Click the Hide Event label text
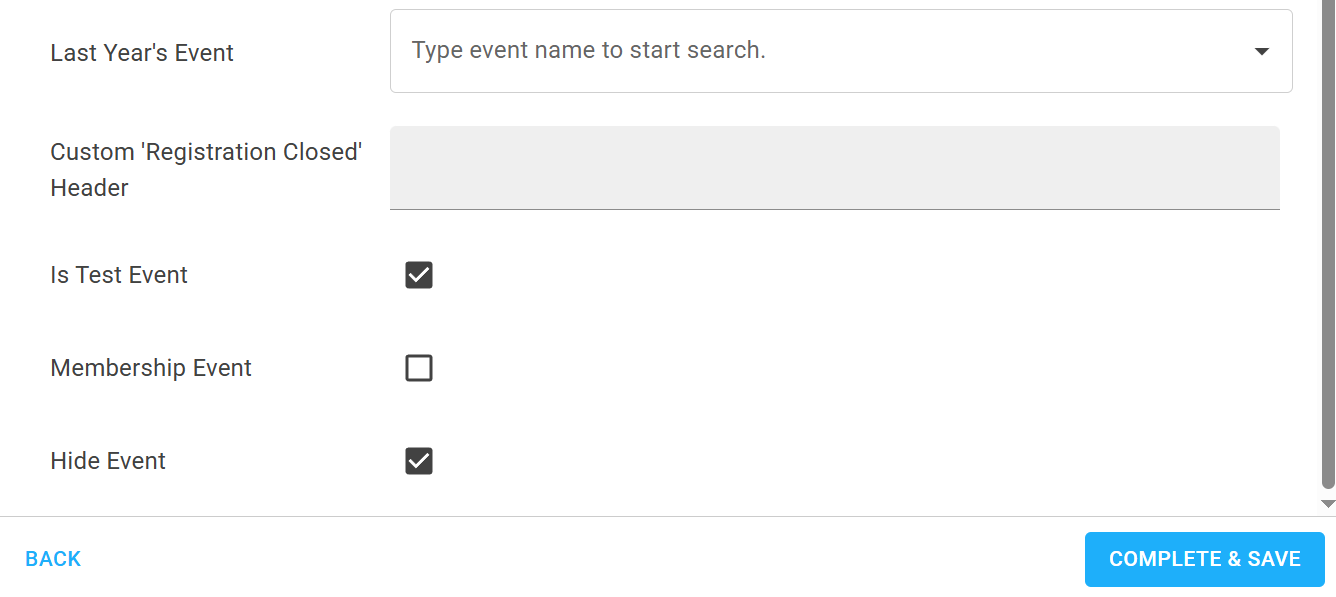 click(107, 460)
